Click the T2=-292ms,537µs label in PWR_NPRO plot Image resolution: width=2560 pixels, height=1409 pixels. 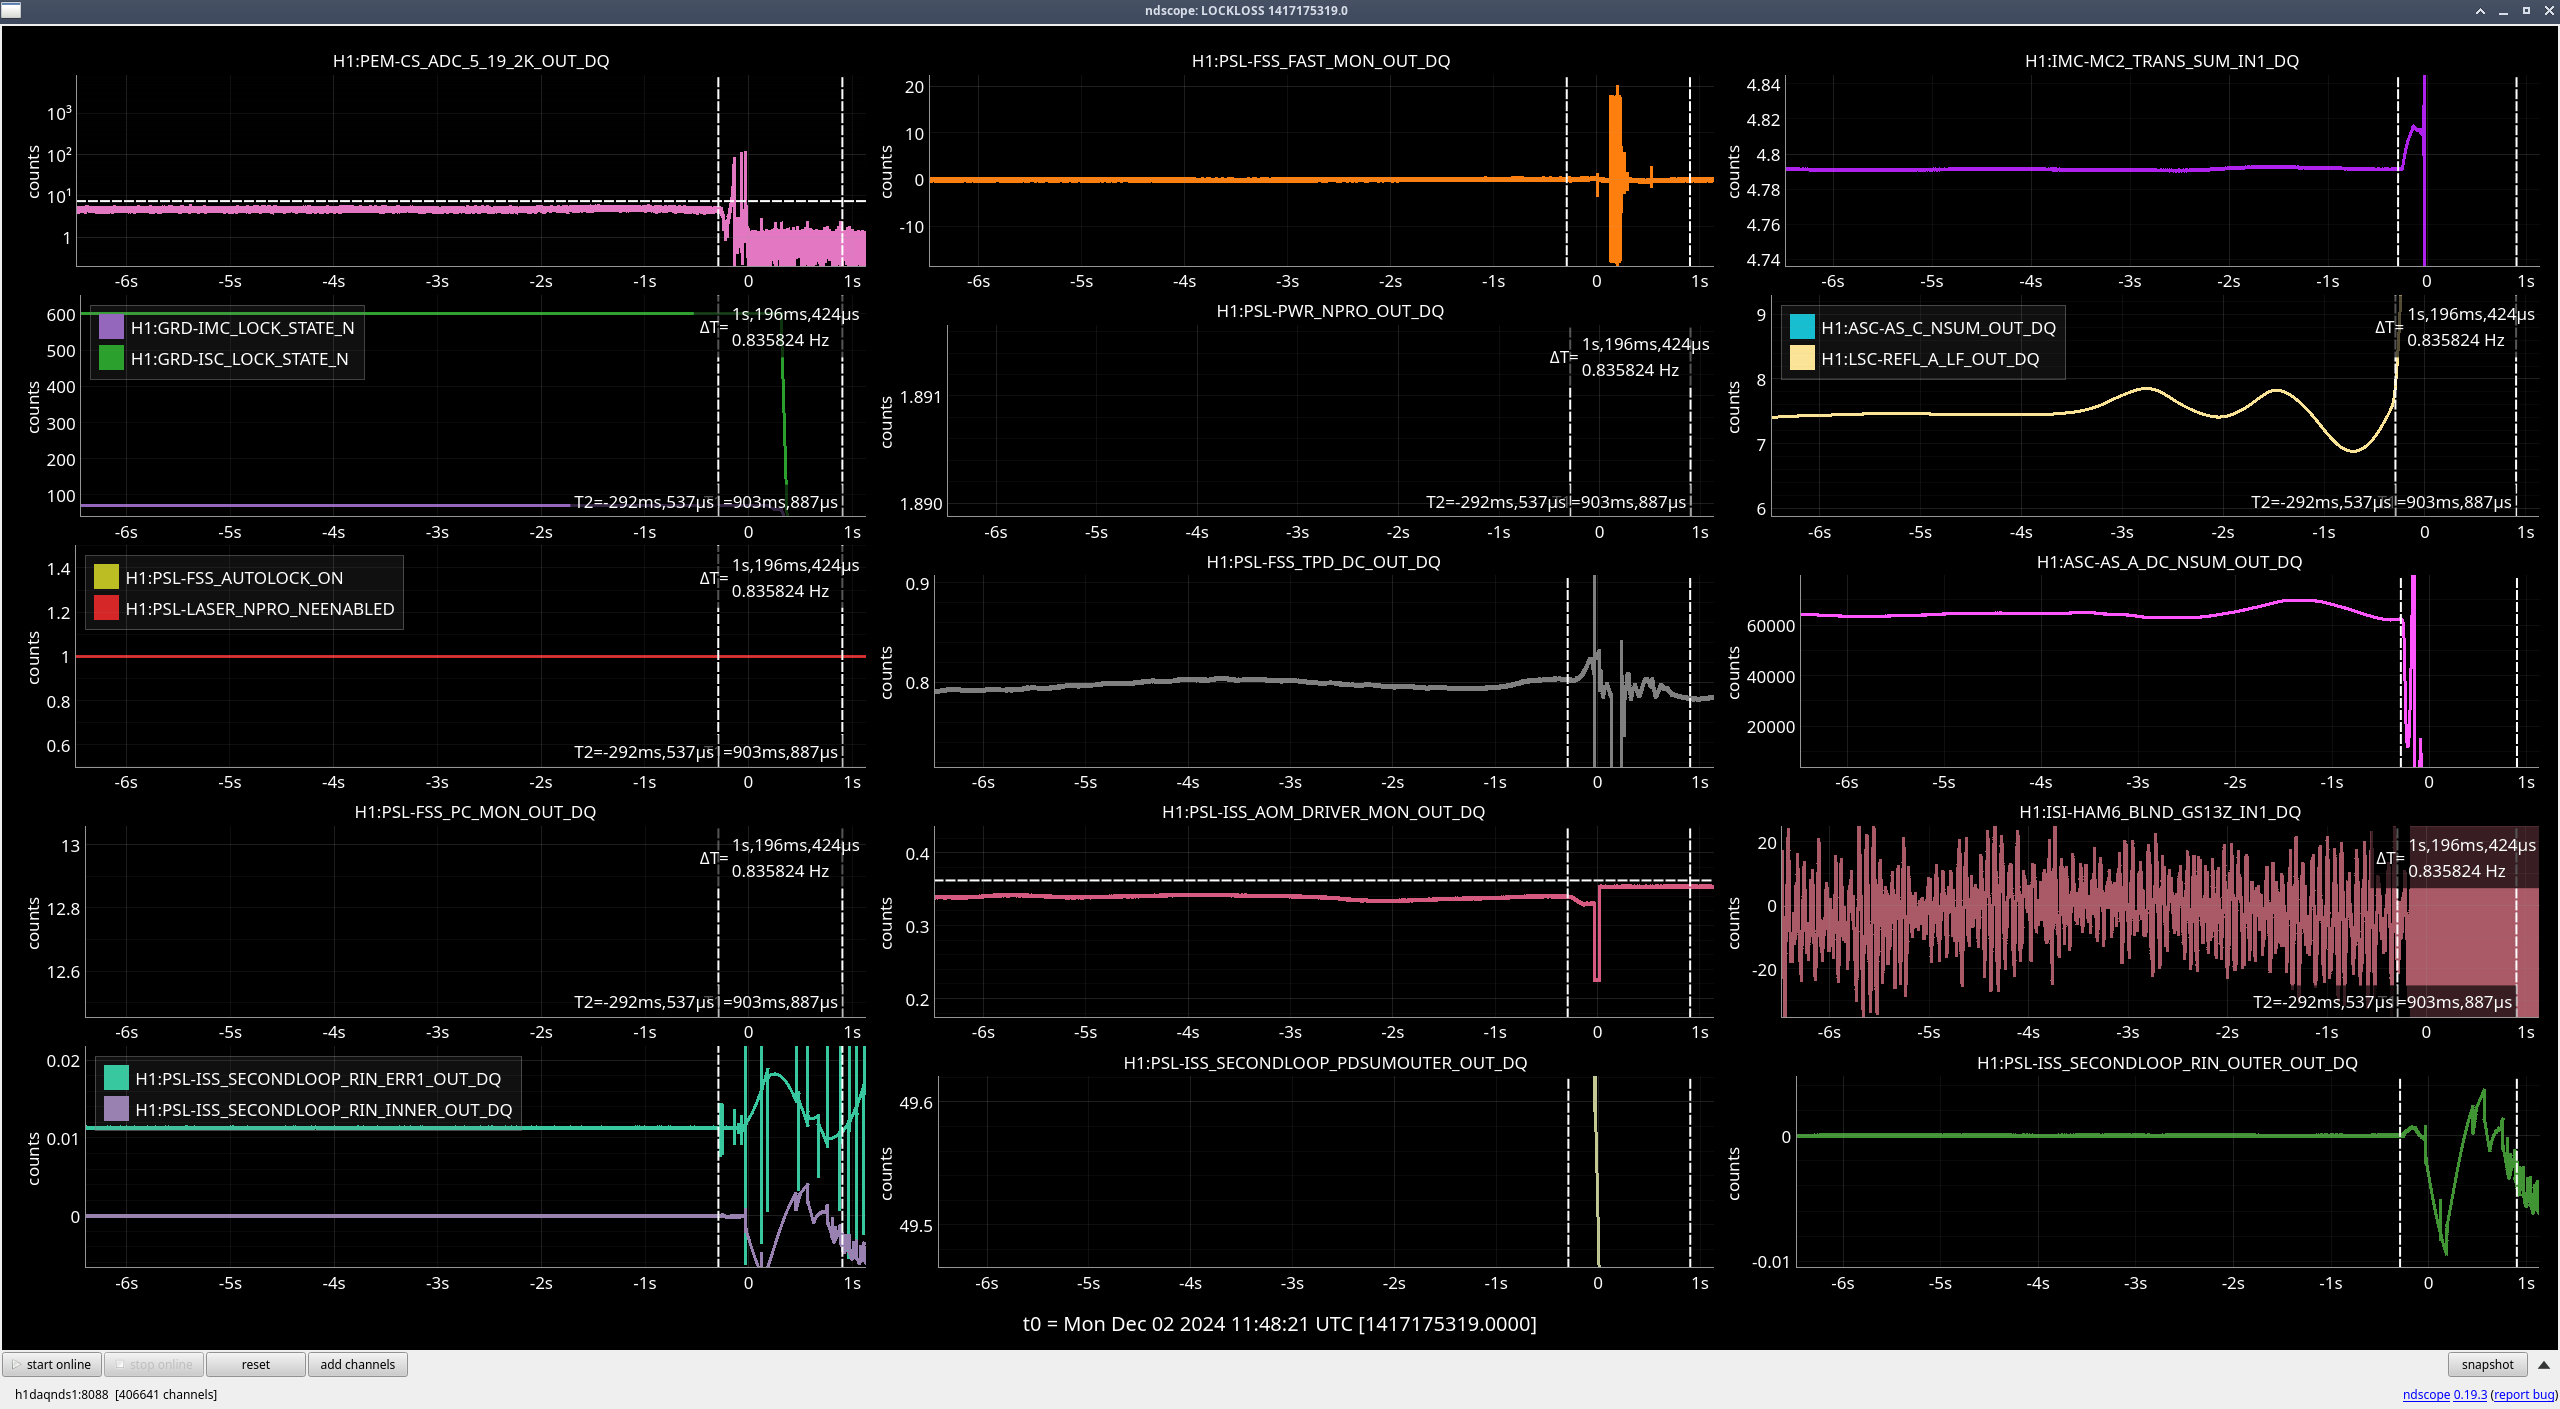pos(1495,502)
